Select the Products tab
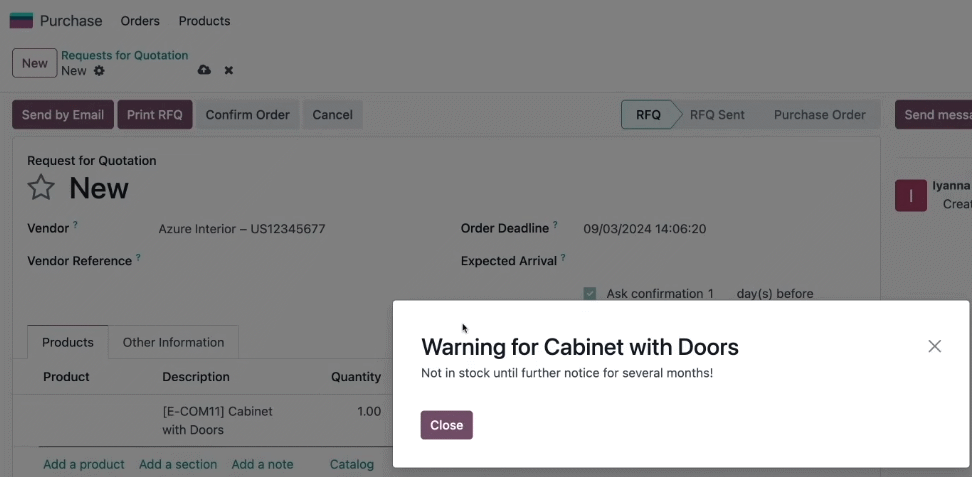Image resolution: width=972 pixels, height=477 pixels. pos(68,342)
